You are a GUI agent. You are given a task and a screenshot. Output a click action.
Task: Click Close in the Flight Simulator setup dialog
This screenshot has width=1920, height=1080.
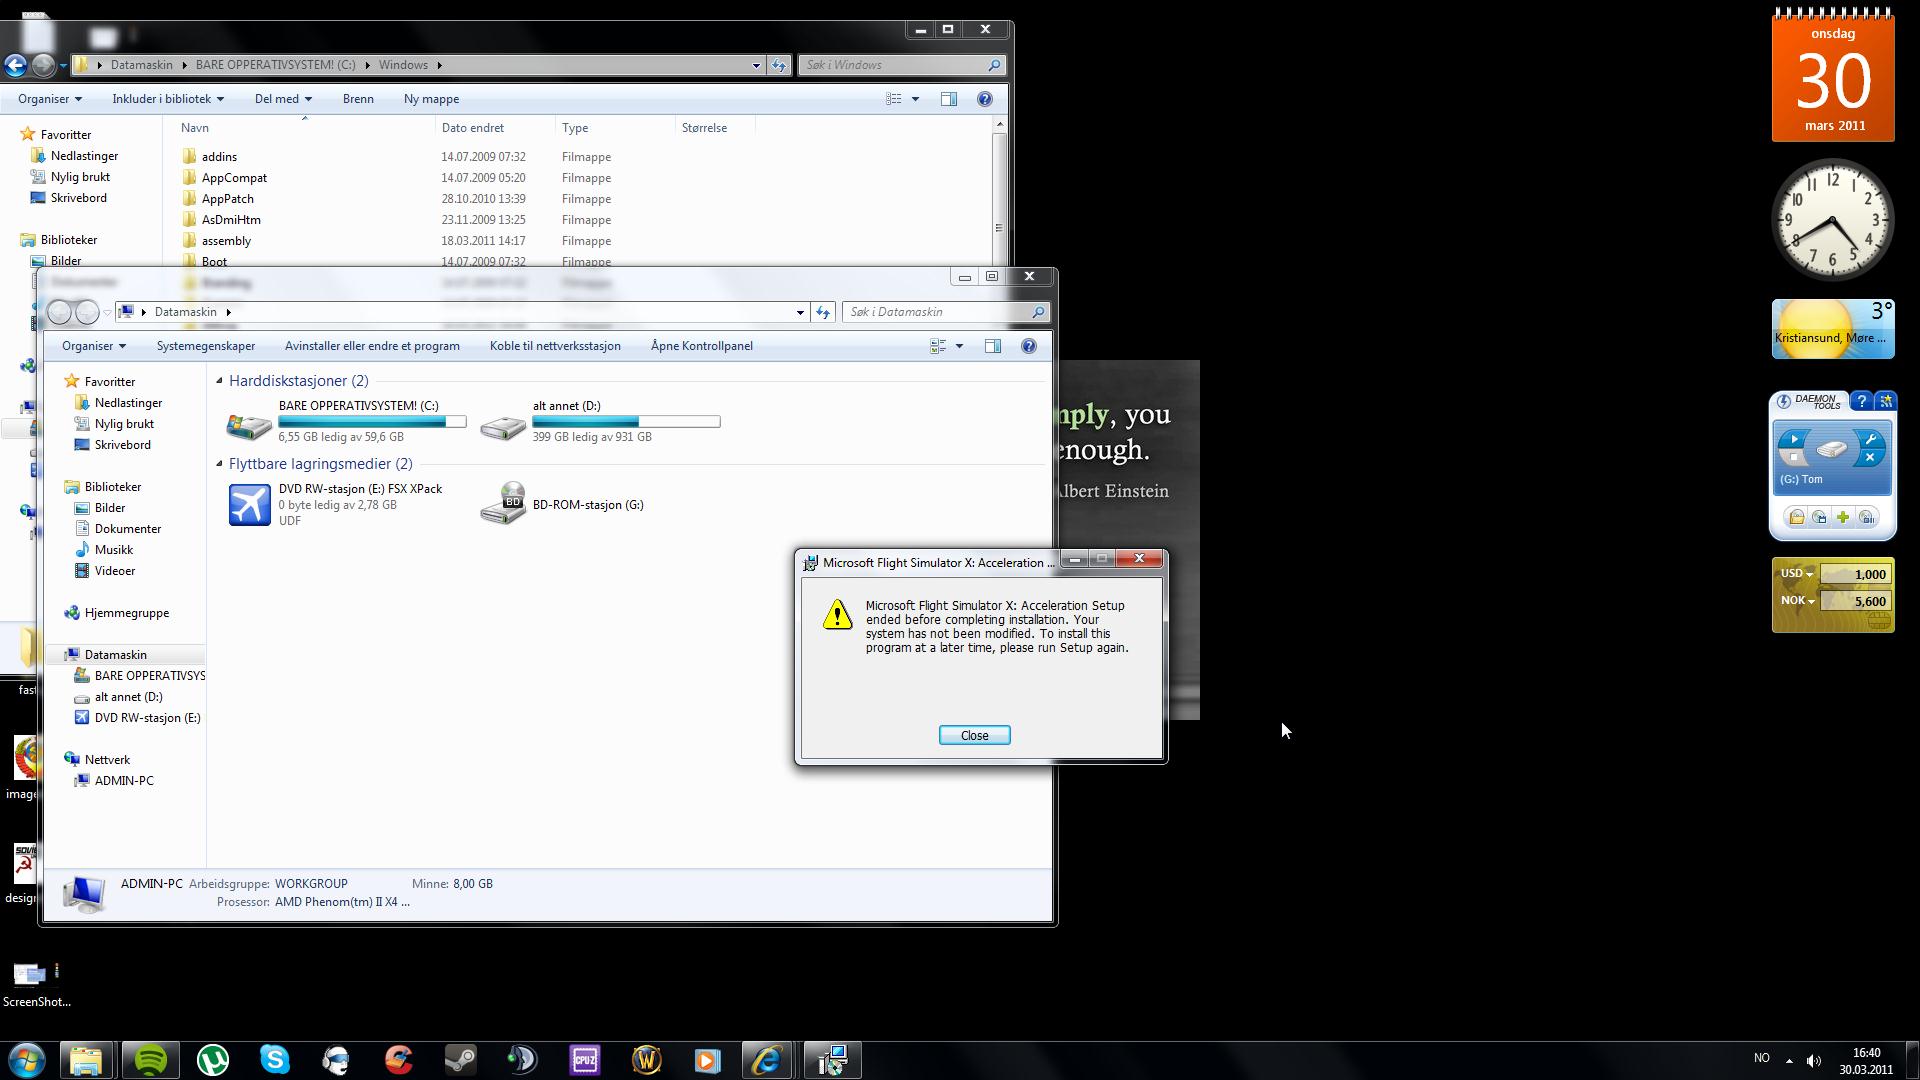[974, 735]
